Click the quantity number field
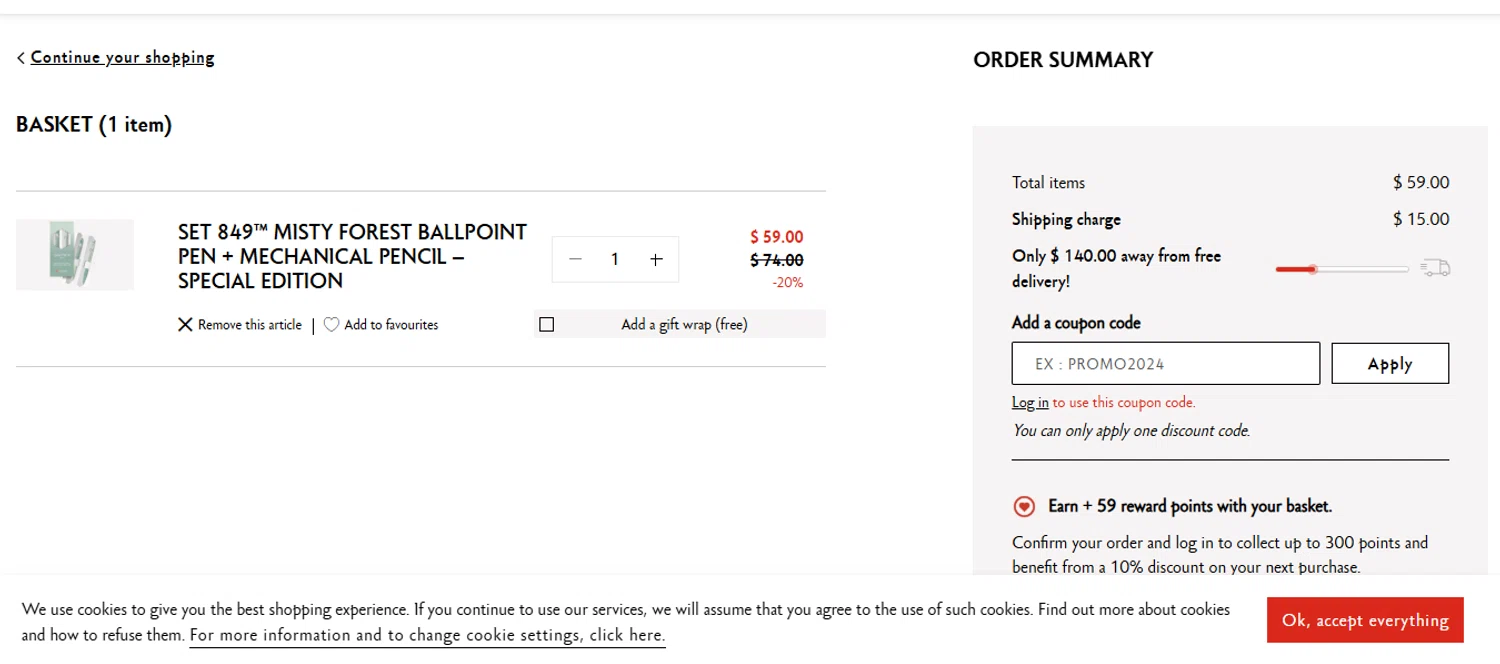 coord(615,260)
